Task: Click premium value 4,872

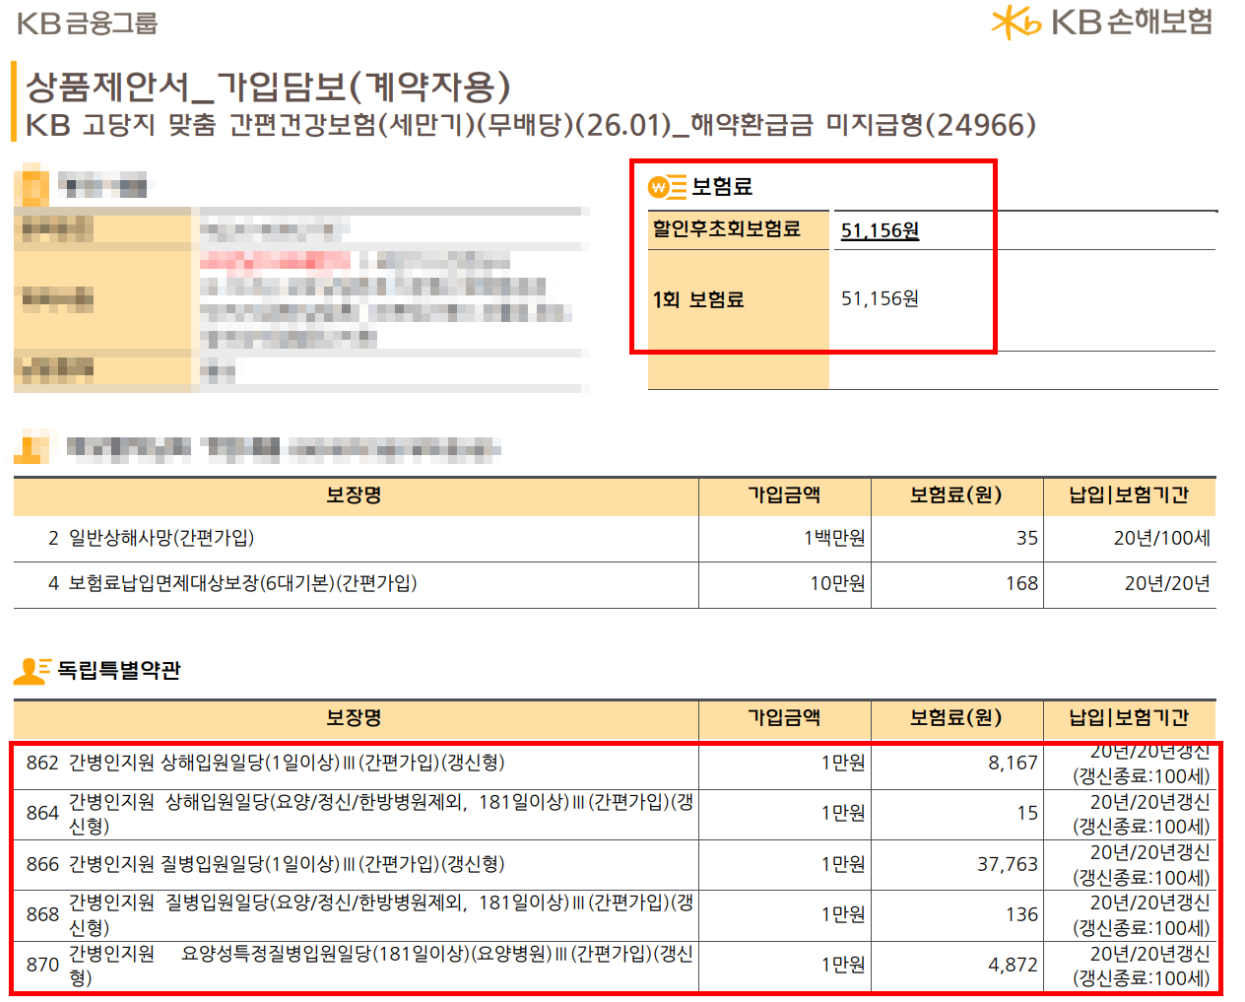Action: (x=1013, y=965)
